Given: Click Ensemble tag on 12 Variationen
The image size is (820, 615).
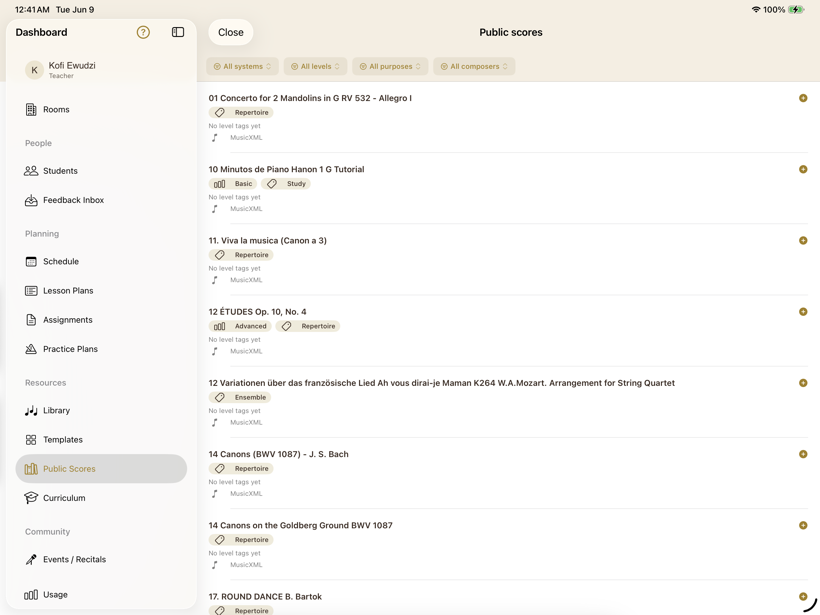Looking at the screenshot, I should tap(240, 397).
